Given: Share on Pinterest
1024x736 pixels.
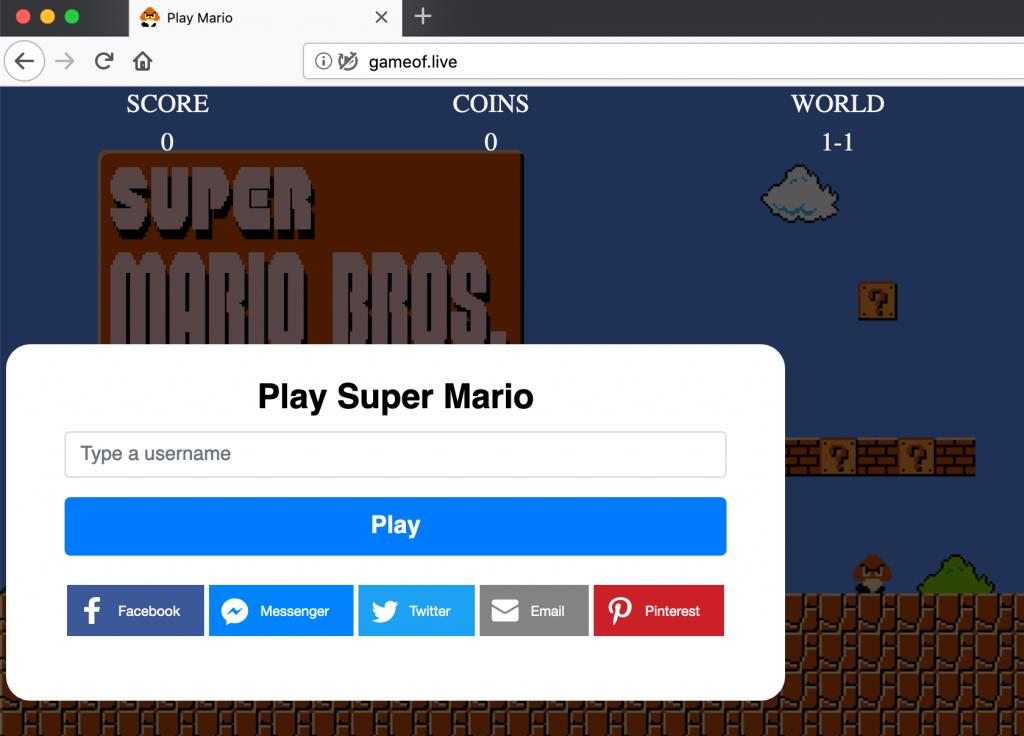Looking at the screenshot, I should [x=658, y=611].
